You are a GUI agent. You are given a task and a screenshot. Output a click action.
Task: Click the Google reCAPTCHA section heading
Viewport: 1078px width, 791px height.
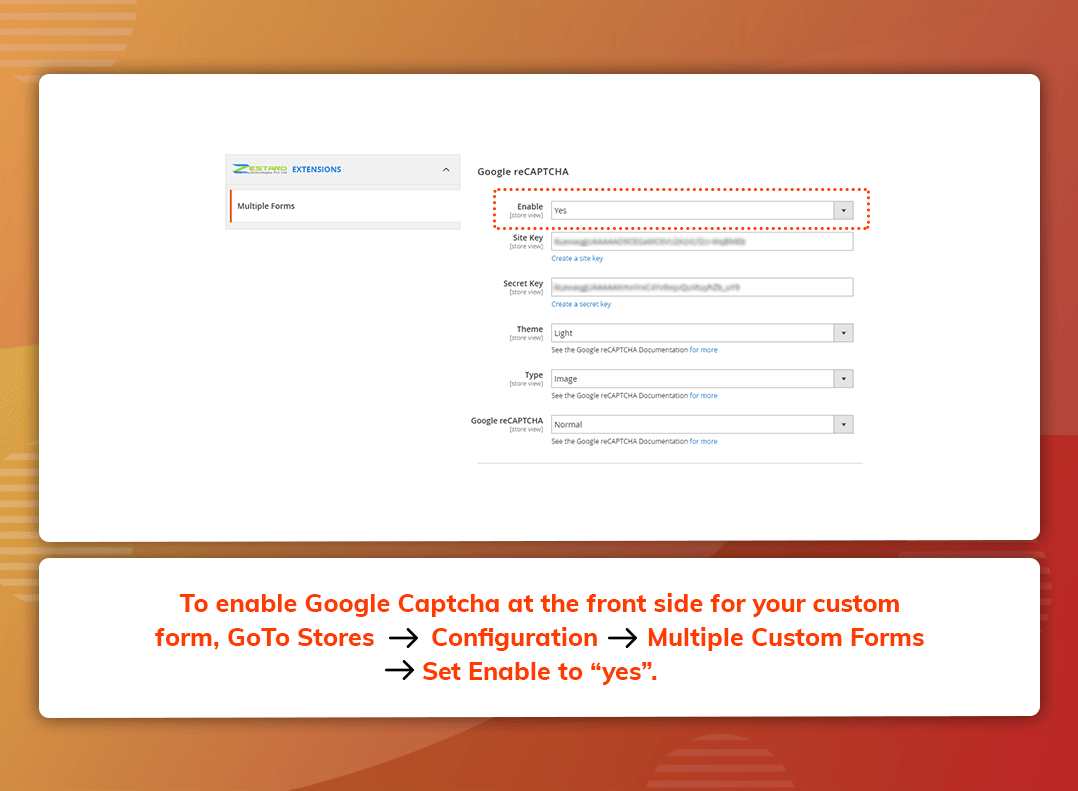click(x=522, y=172)
